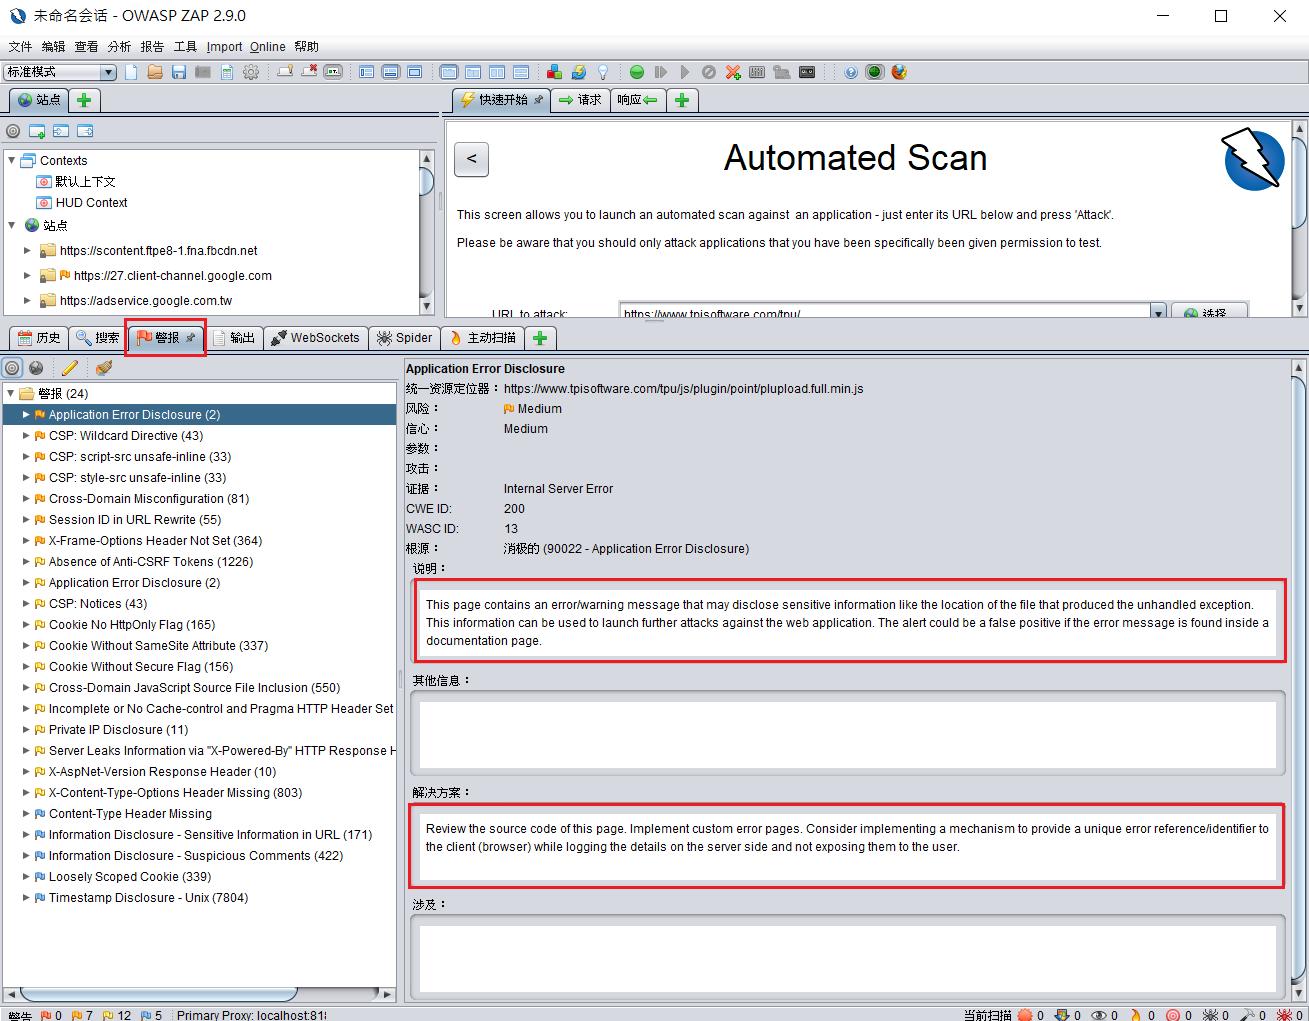Click the Stop grey circle-slash icon
This screenshot has width=1309, height=1021.
click(709, 72)
